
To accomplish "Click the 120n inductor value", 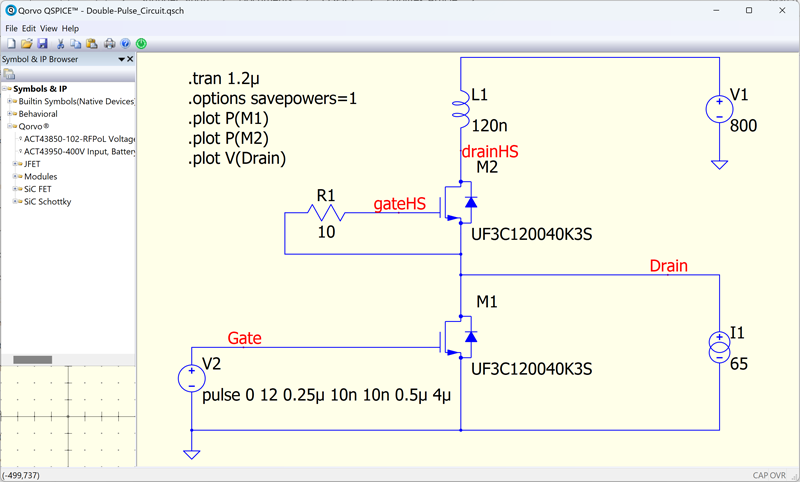I will click(489, 125).
